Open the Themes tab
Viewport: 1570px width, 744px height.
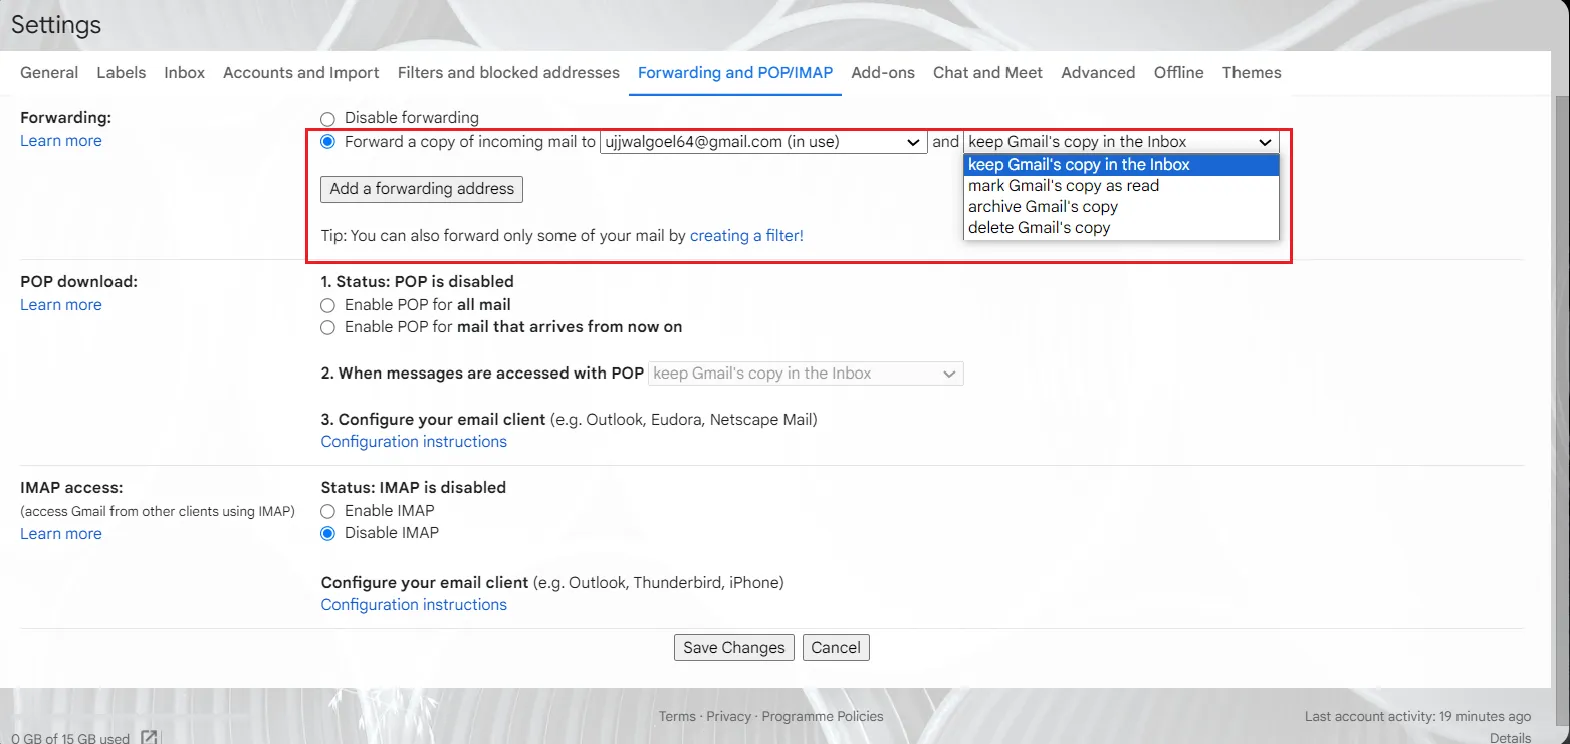[x=1251, y=73]
